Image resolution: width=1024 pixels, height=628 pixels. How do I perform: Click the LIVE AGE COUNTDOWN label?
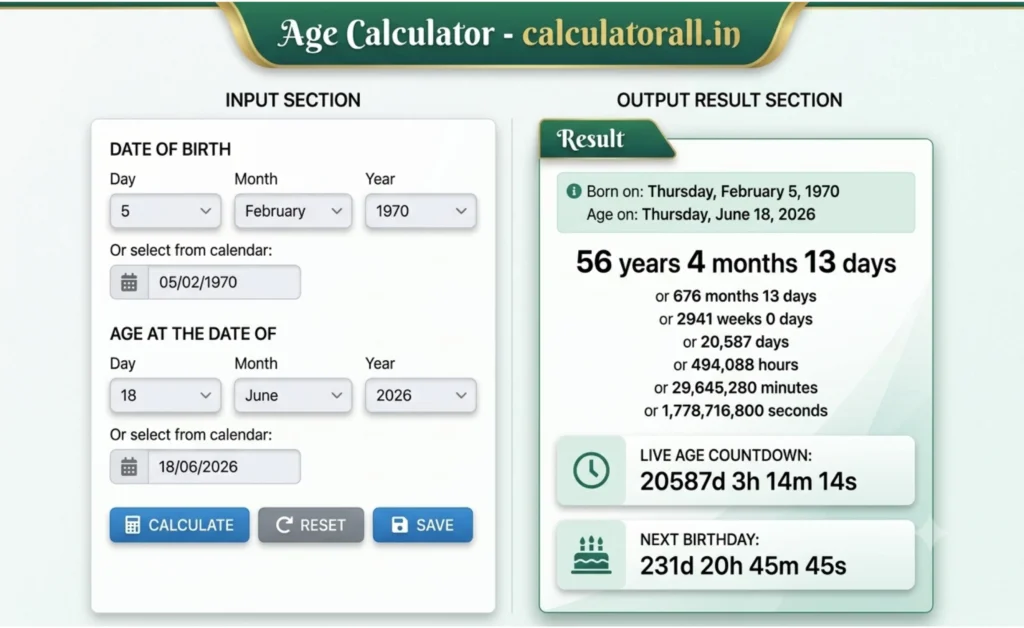[x=726, y=455]
